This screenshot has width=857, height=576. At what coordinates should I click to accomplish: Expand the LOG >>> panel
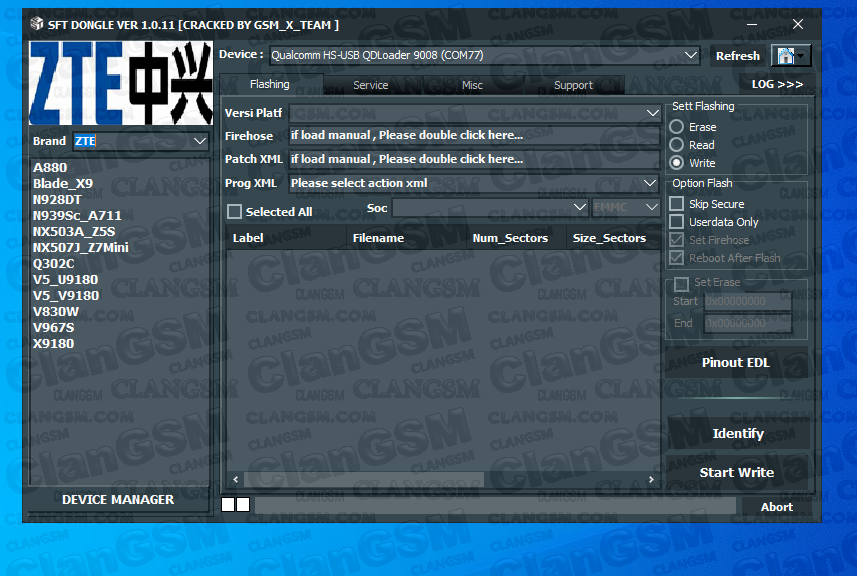(777, 84)
